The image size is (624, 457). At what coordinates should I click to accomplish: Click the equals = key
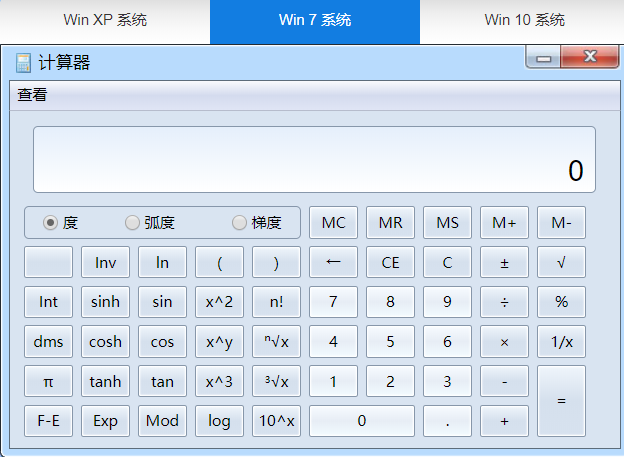(561, 401)
